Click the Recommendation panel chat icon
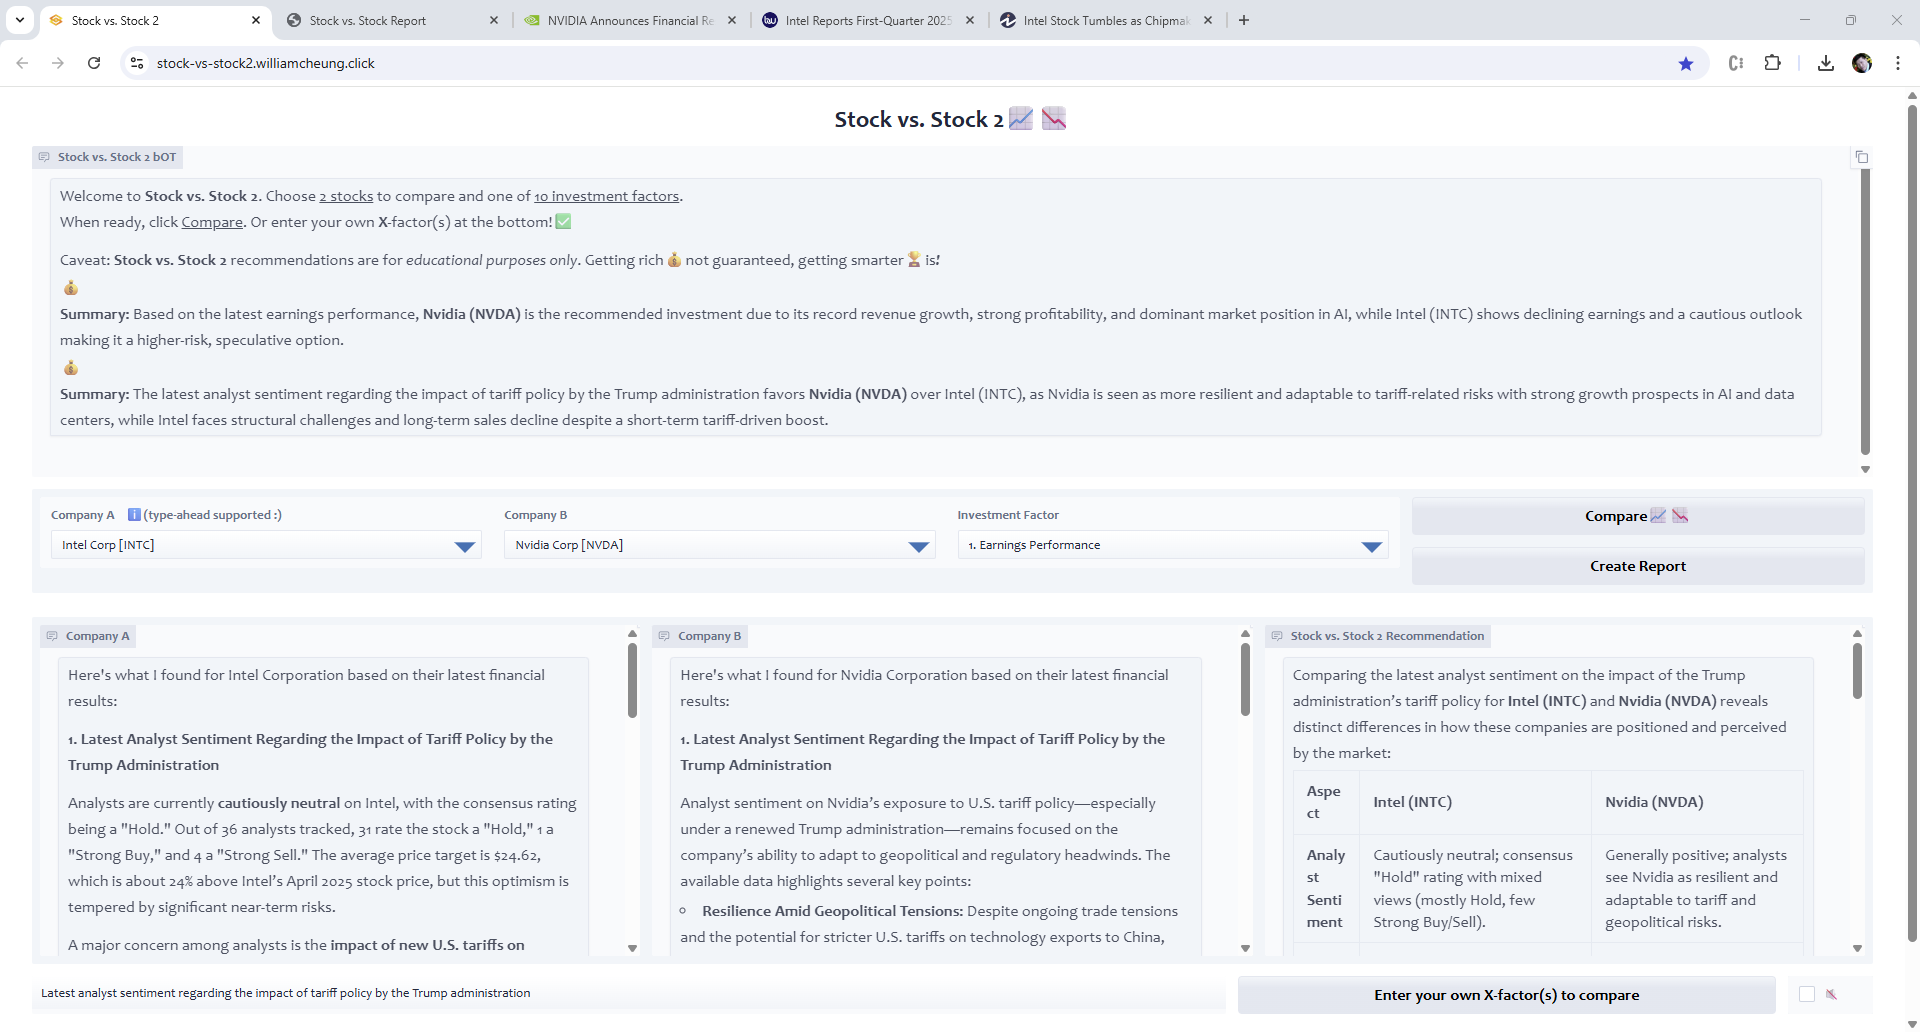The image size is (1920, 1032). (x=1277, y=636)
